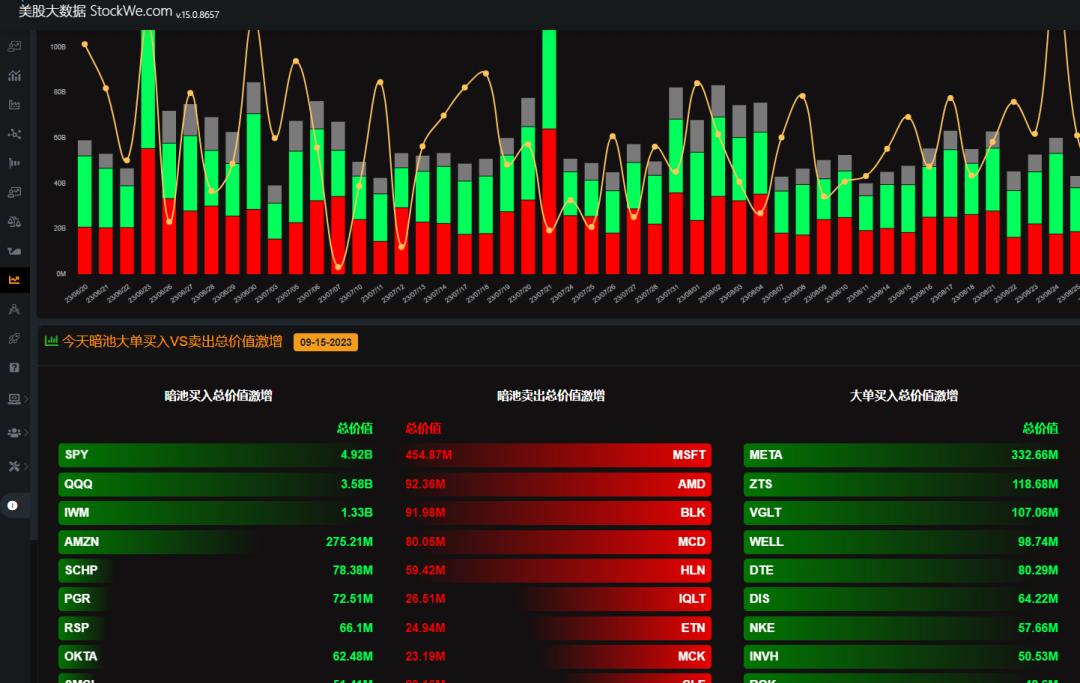Open the person-shaped sidebar icon

(x=14, y=309)
